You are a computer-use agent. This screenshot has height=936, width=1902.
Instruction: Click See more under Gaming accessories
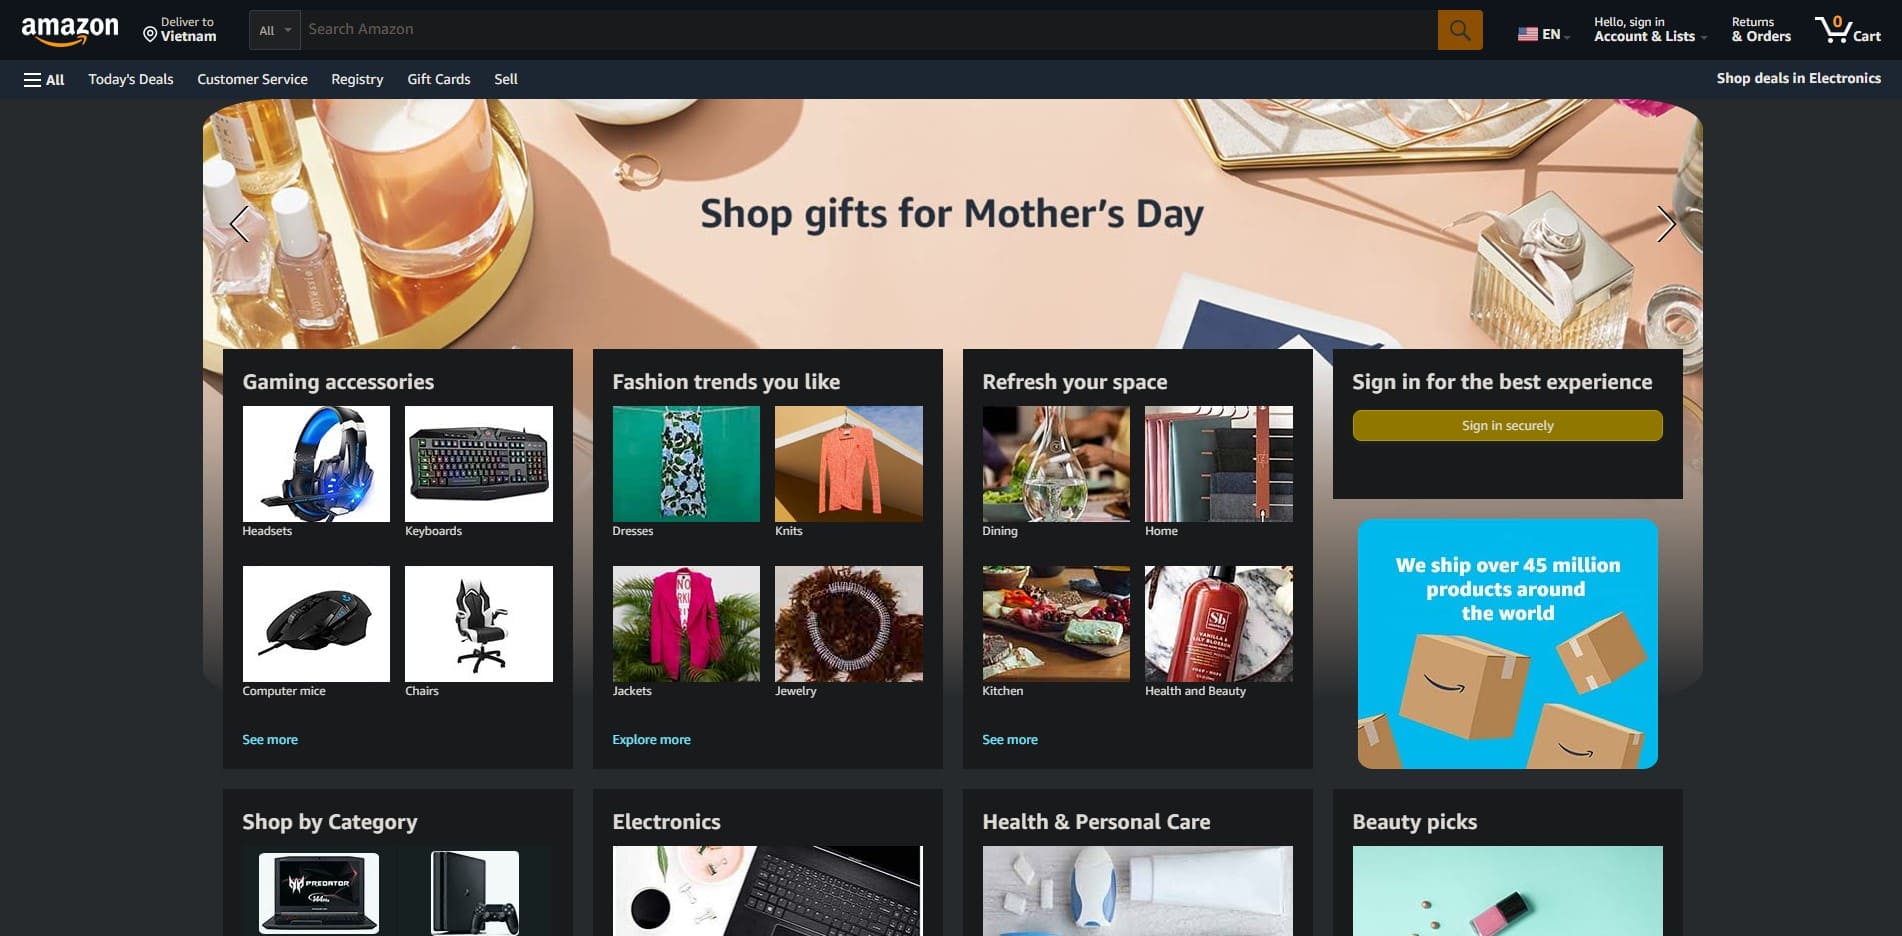coord(270,740)
